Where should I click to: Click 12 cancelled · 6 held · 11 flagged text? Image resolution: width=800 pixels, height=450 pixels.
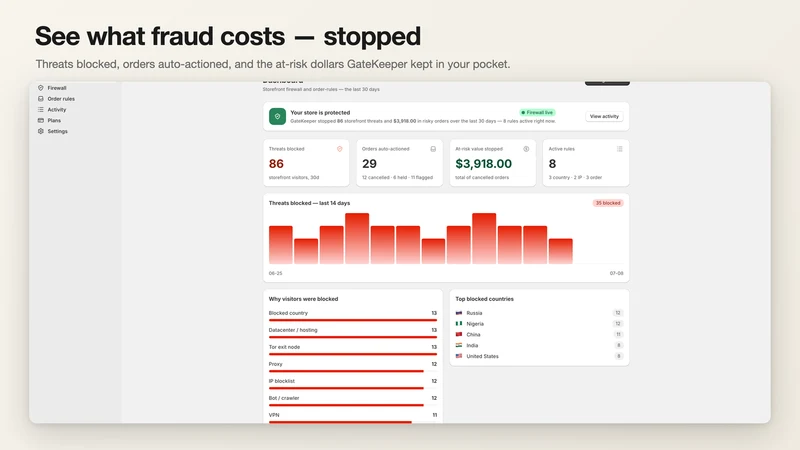[397, 178]
